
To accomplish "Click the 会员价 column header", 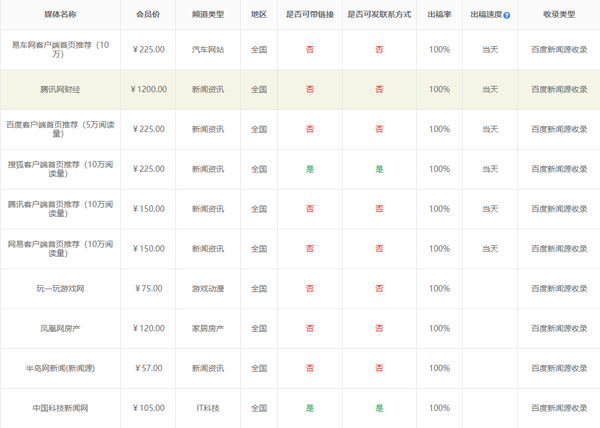I will click(x=148, y=16).
